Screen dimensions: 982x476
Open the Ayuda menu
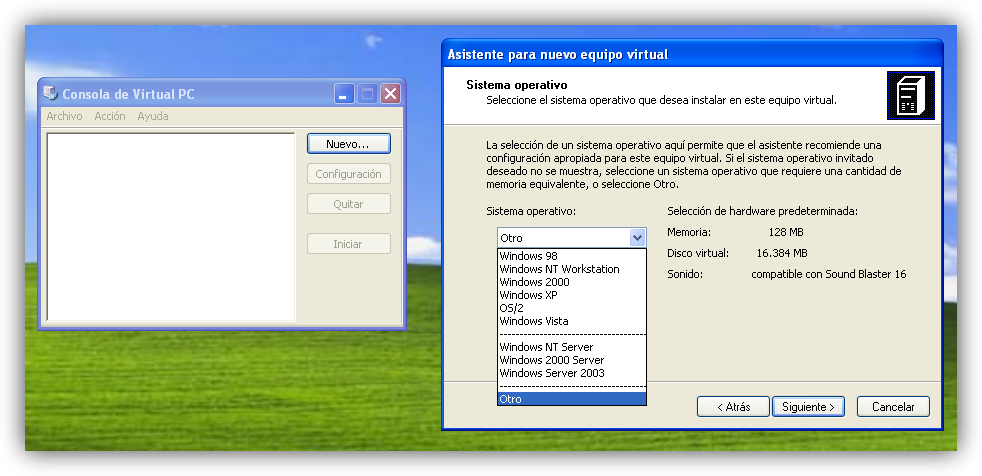(153, 116)
